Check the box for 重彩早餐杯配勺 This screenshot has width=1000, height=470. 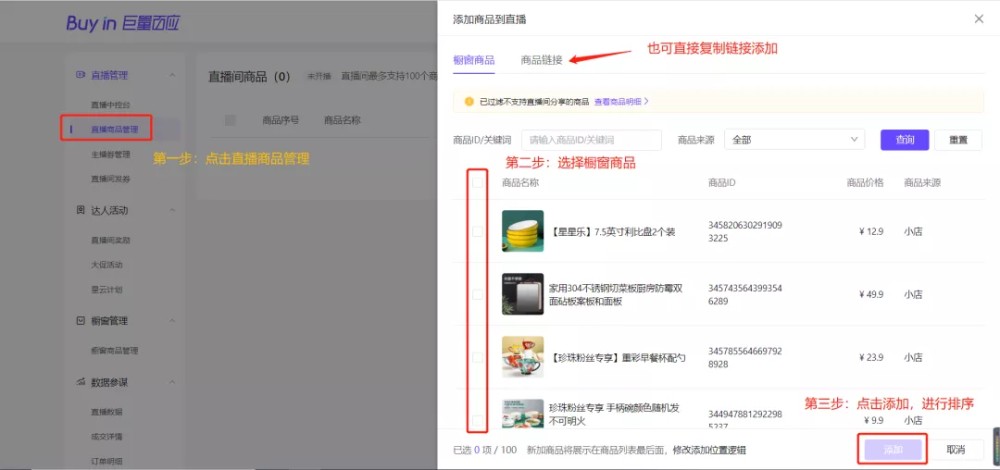(x=477, y=358)
